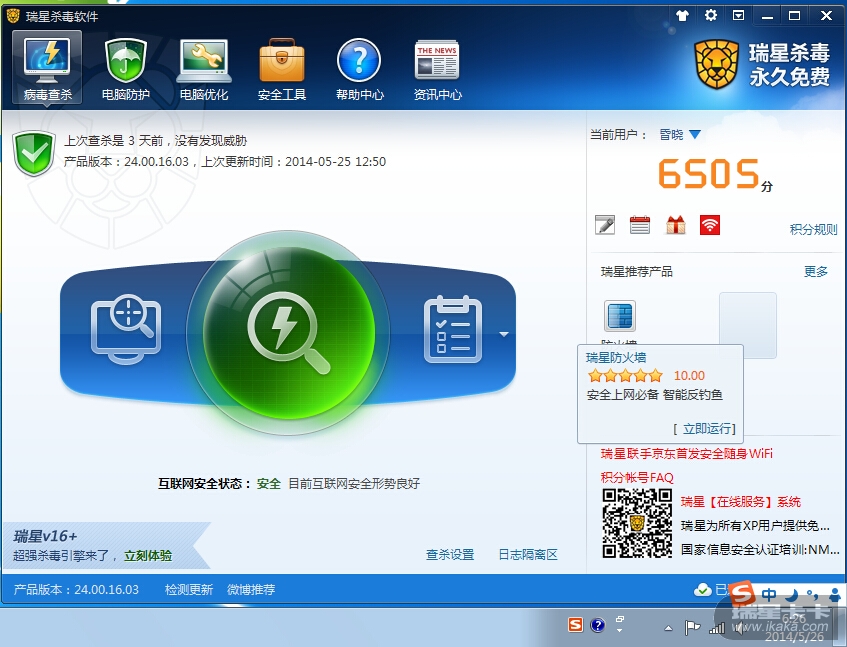Image resolution: width=847 pixels, height=647 pixels.
Task: Click the Sogou S logo on input toolbar
Action: pyautogui.click(x=743, y=594)
